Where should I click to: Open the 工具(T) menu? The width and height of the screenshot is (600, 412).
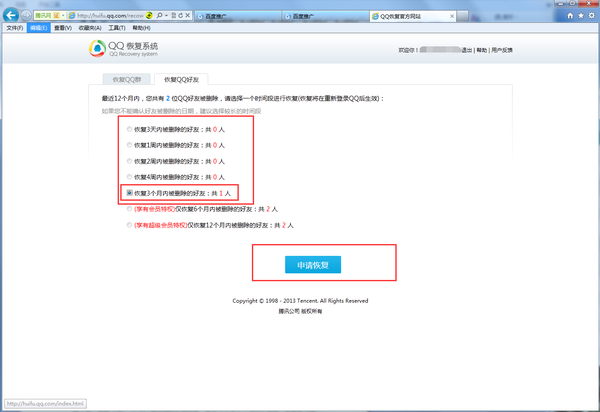[x=117, y=28]
